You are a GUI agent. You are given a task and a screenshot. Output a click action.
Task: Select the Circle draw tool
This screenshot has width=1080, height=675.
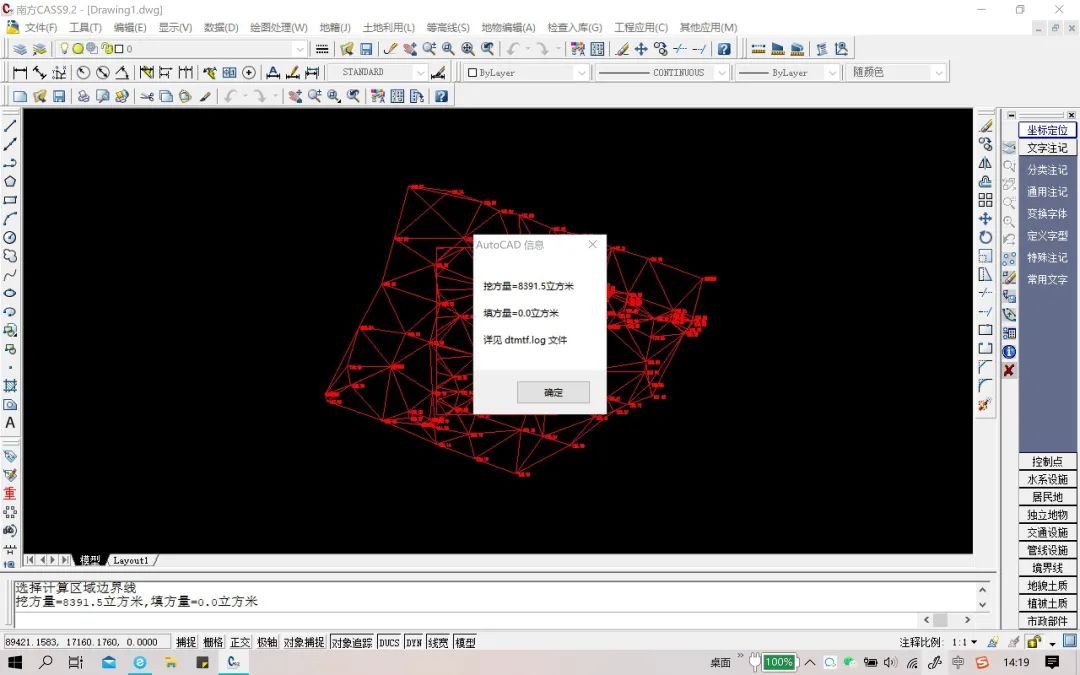click(x=10, y=237)
